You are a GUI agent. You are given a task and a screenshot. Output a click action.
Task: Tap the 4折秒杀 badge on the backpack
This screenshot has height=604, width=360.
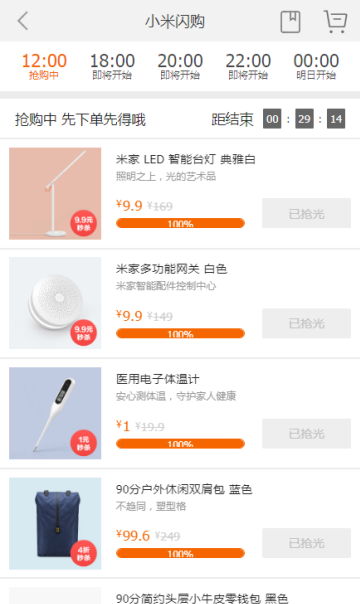pyautogui.click(x=84, y=553)
